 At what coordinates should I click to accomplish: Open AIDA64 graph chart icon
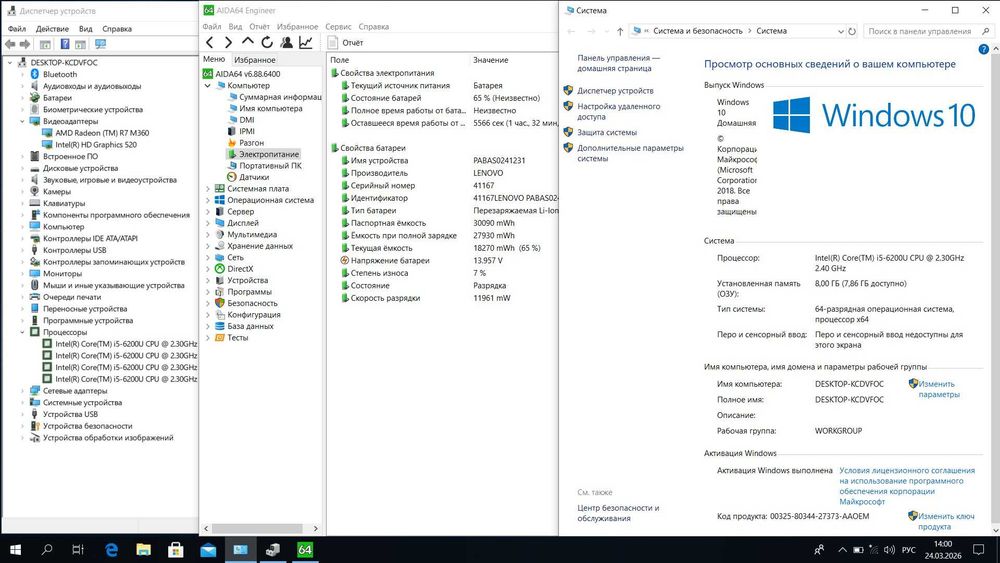(x=306, y=43)
